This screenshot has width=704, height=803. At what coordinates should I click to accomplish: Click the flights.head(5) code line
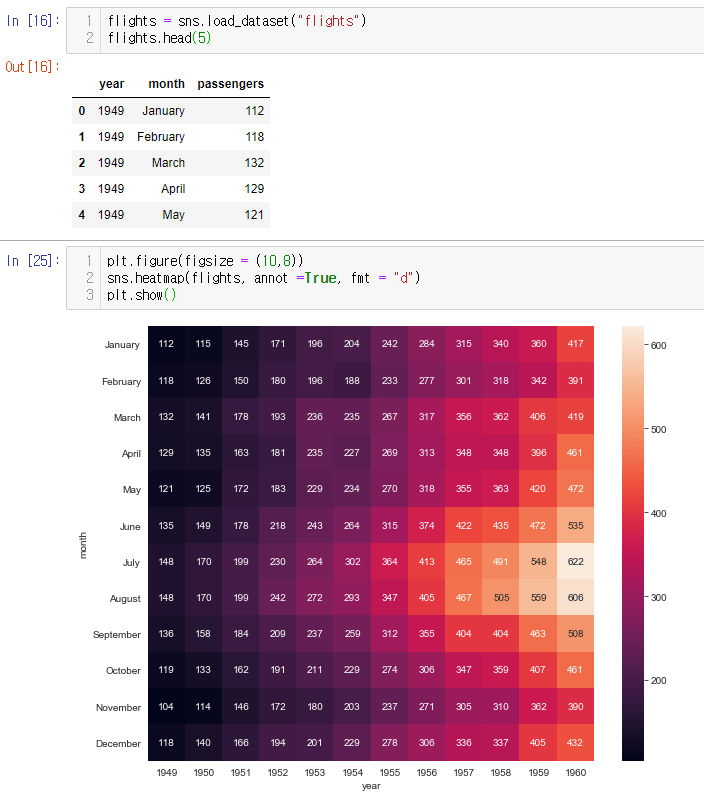tap(159, 38)
